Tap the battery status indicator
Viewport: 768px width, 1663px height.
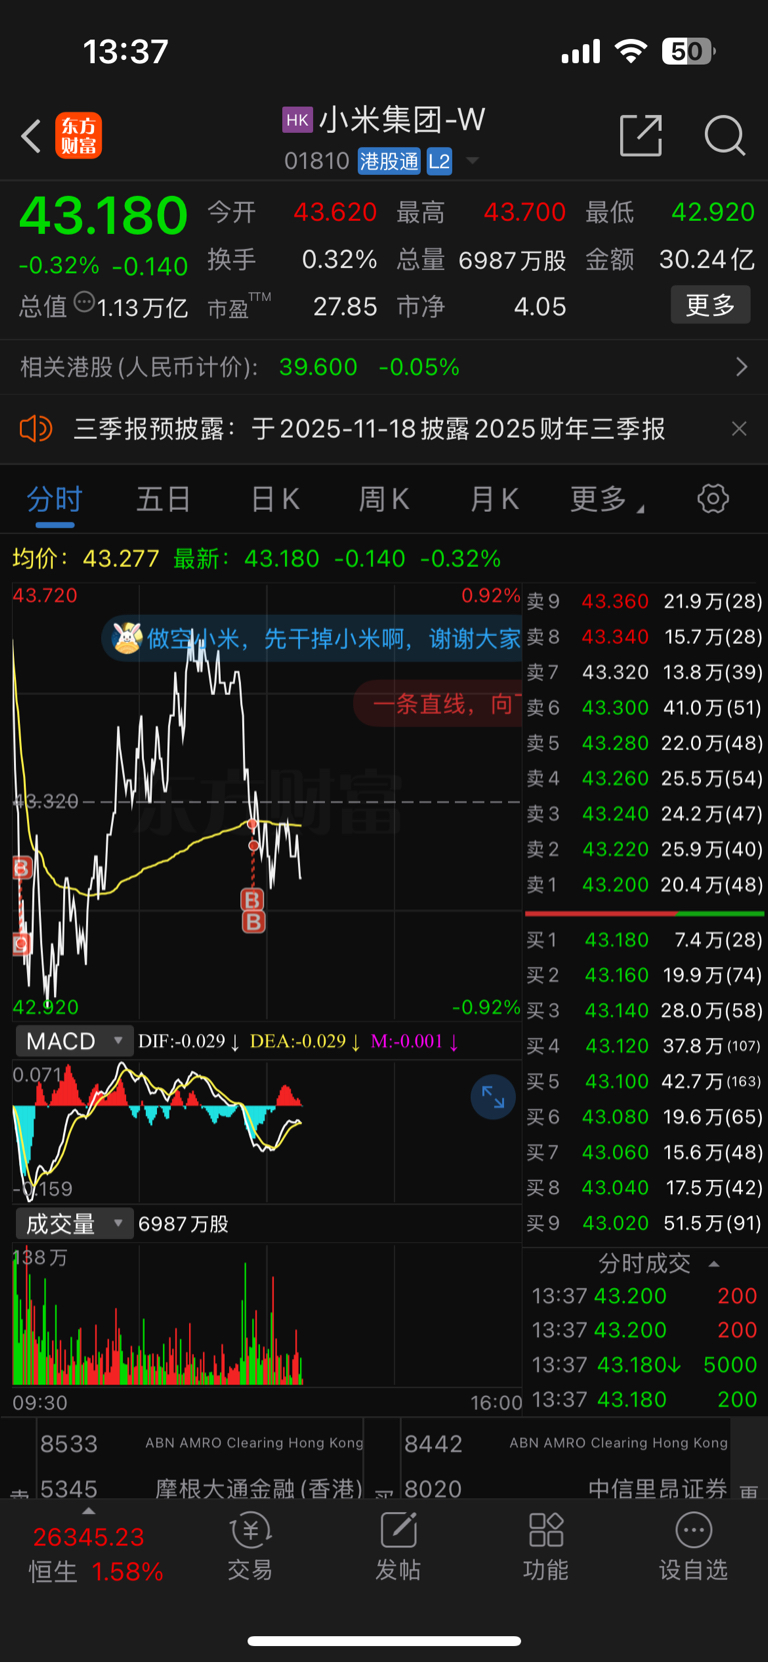point(688,51)
